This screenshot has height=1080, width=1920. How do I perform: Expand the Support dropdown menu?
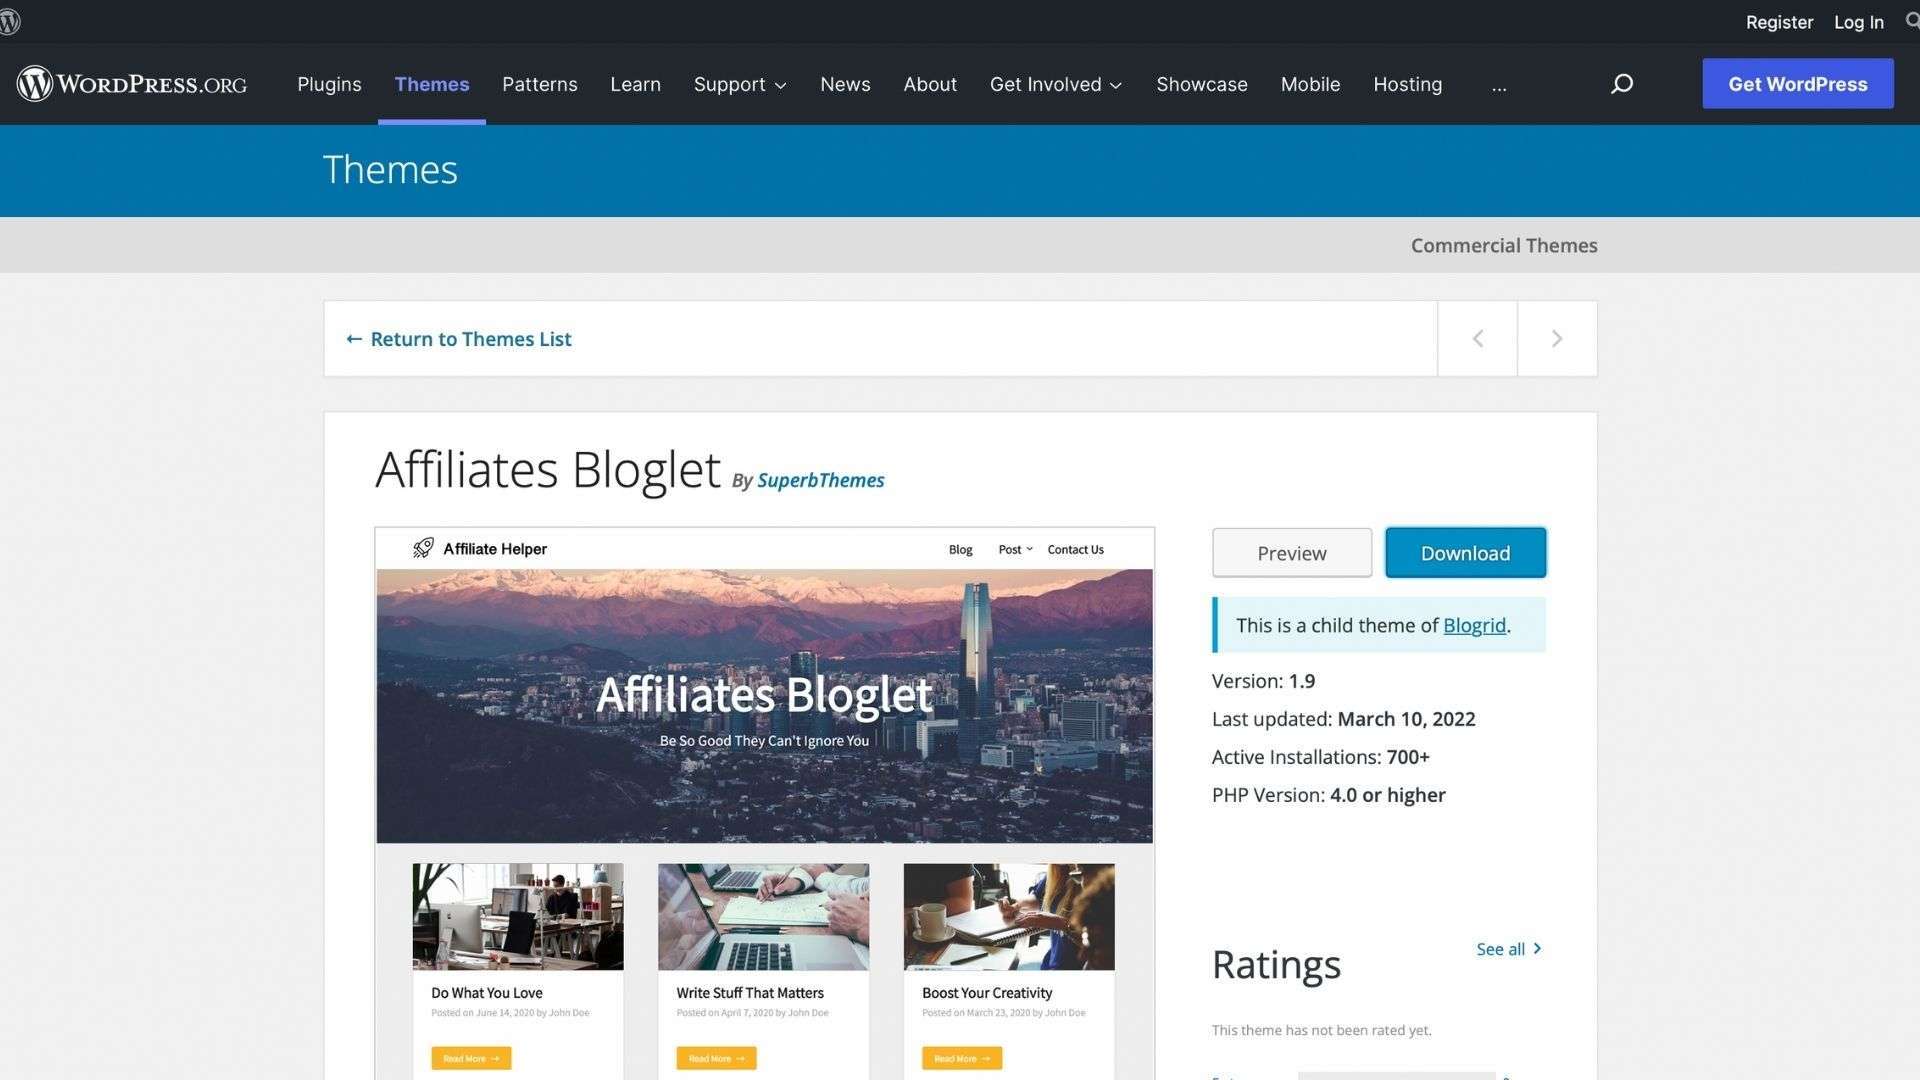(740, 84)
